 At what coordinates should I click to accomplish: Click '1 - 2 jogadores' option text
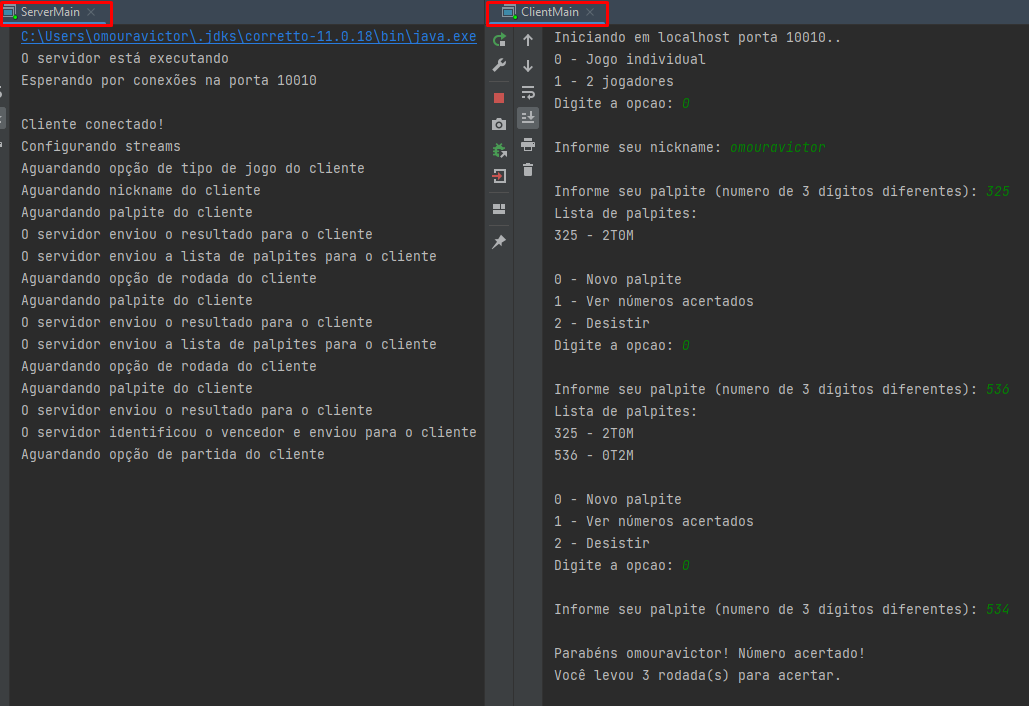pos(614,81)
